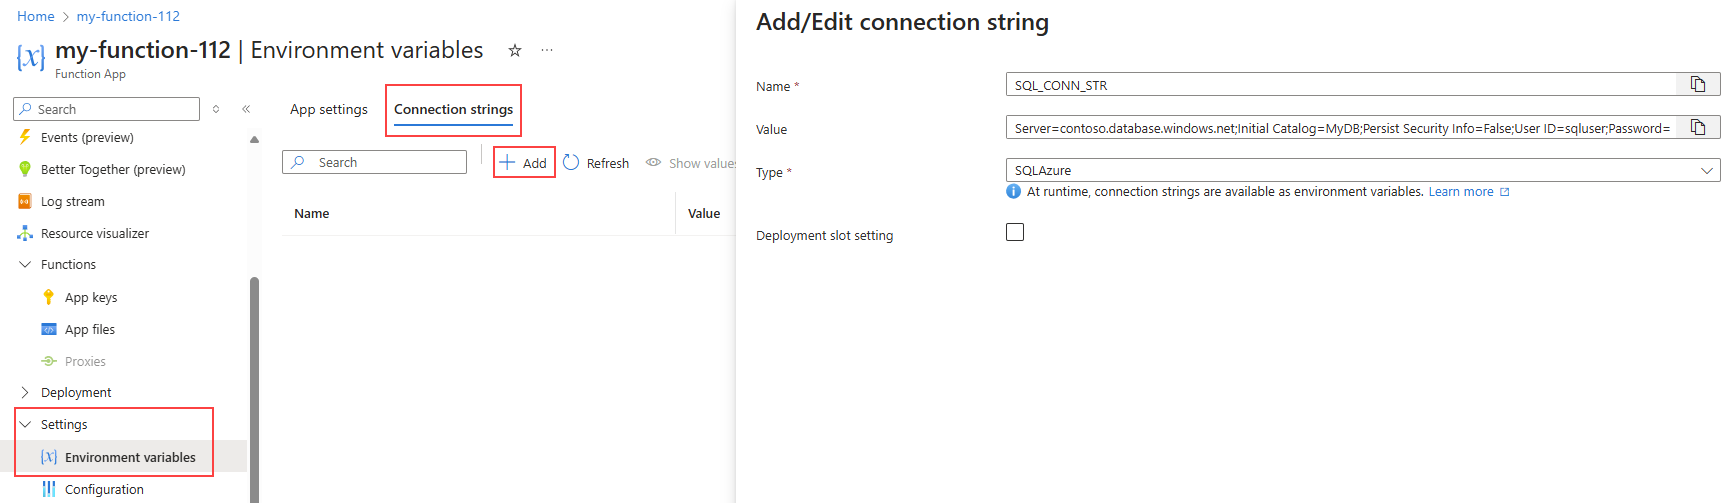This screenshot has height=503, width=1726.
Task: Go to Home breadcrumb
Action: (36, 16)
